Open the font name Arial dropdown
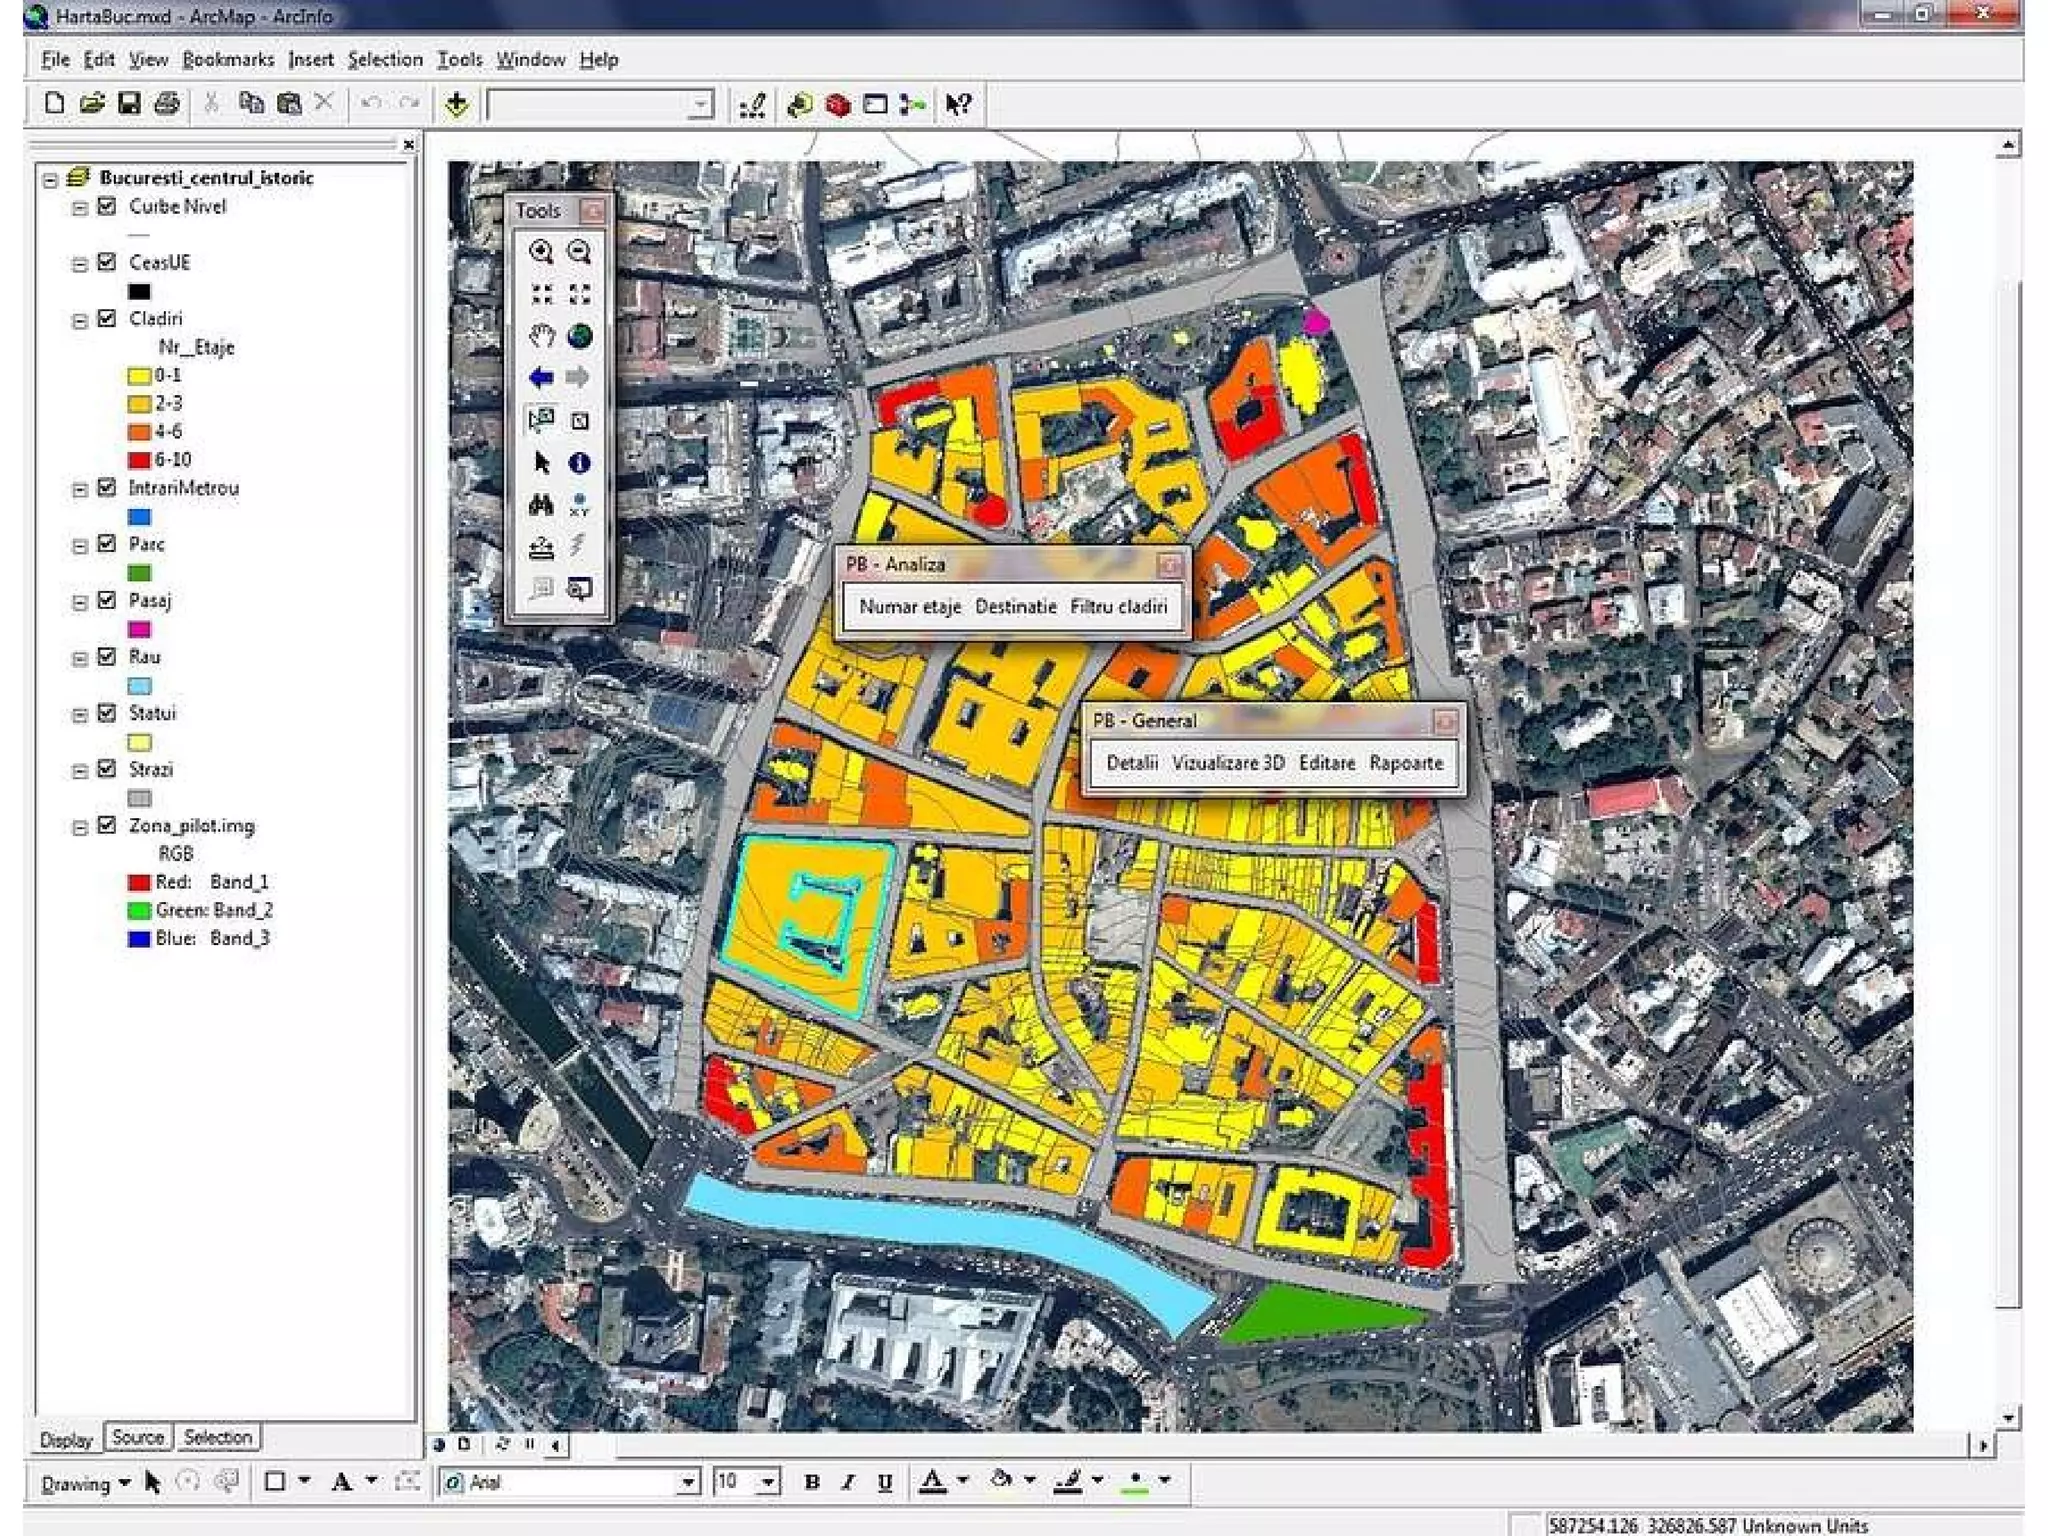Viewport: 2048px width, 1536px height. 688,1482
